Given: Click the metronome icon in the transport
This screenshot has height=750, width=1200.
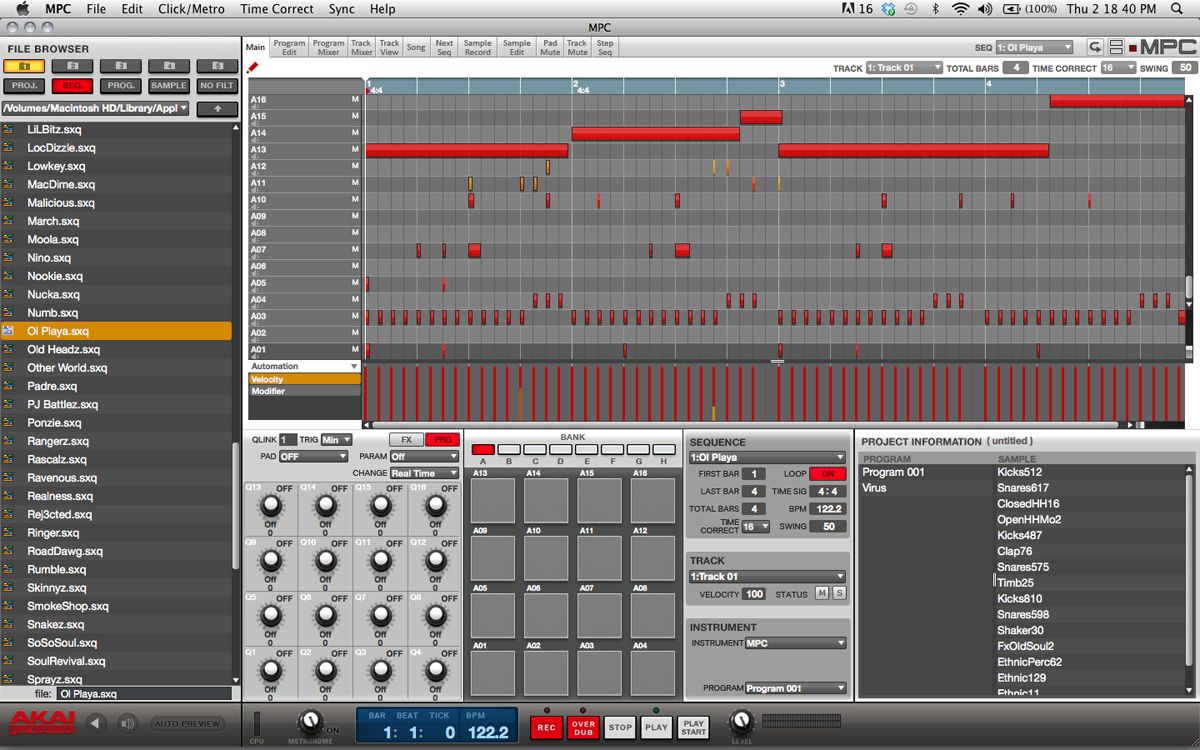Looking at the screenshot, I should tap(311, 723).
